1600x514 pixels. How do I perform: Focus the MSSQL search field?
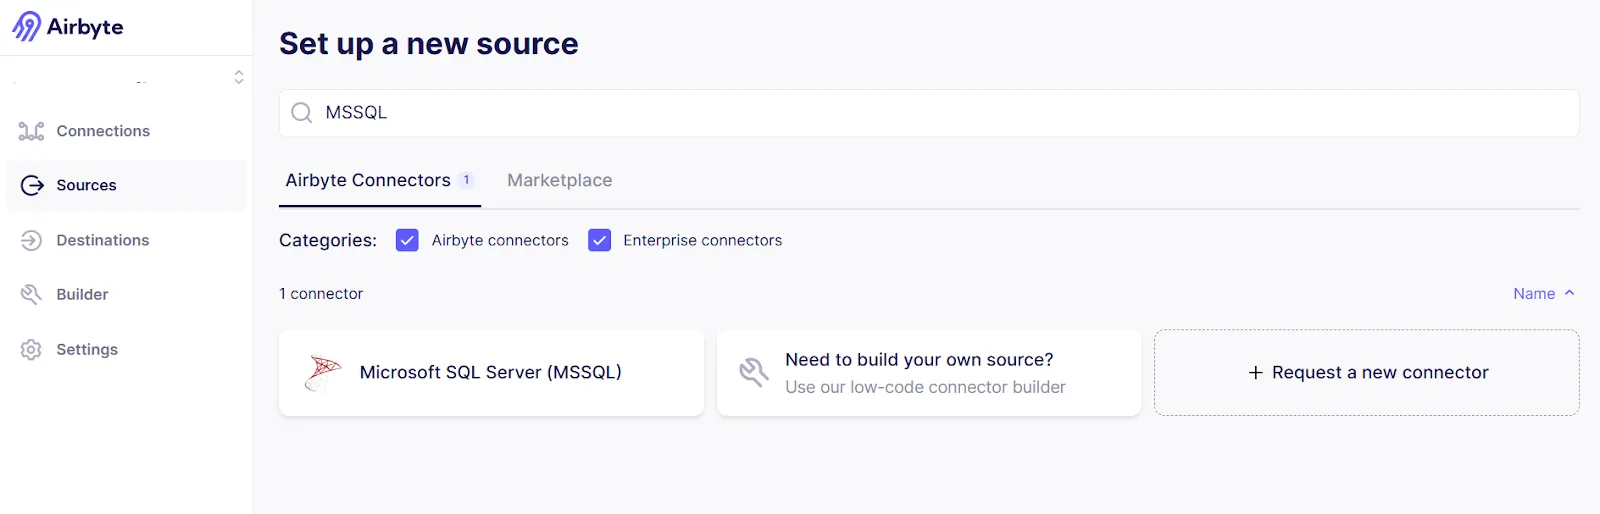[x=929, y=113]
